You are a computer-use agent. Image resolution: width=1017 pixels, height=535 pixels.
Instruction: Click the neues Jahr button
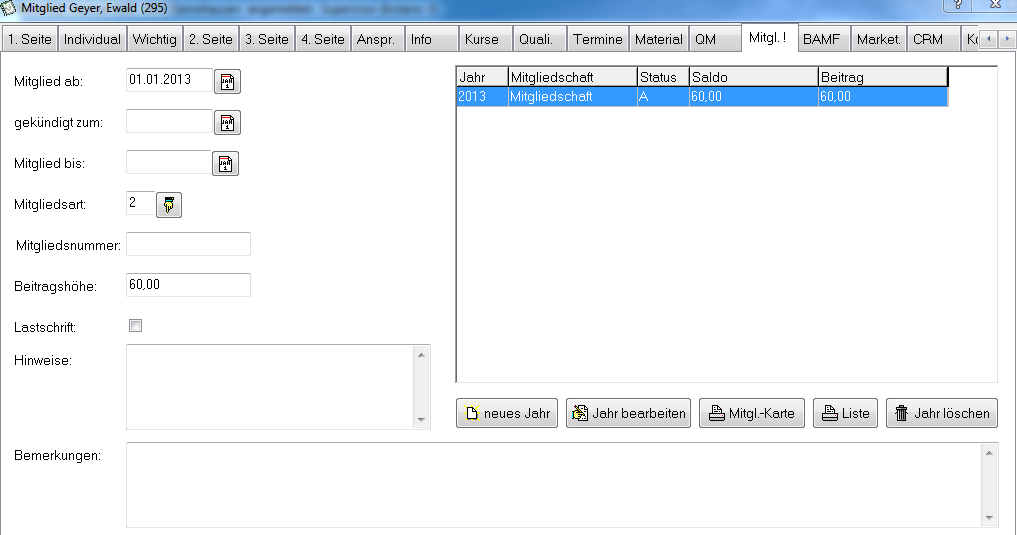coord(507,413)
